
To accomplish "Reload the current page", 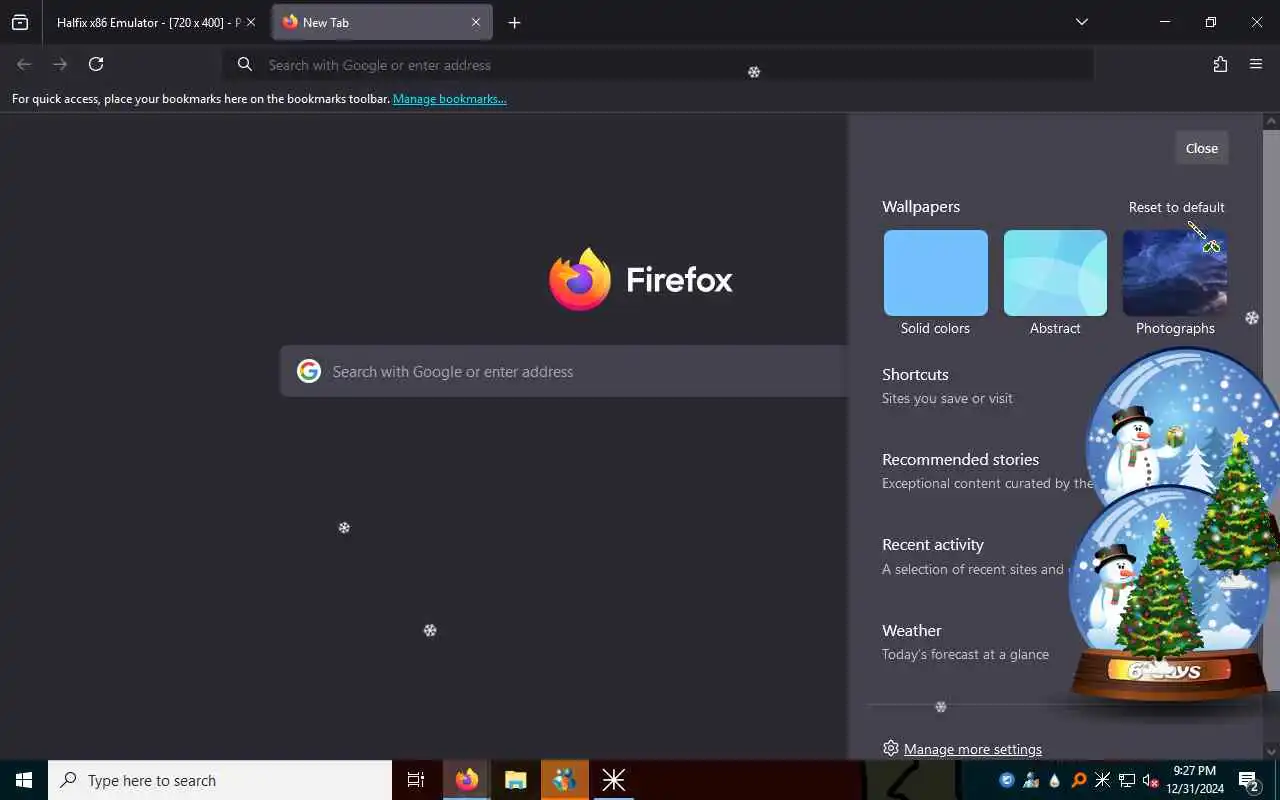I will pyautogui.click(x=96, y=64).
